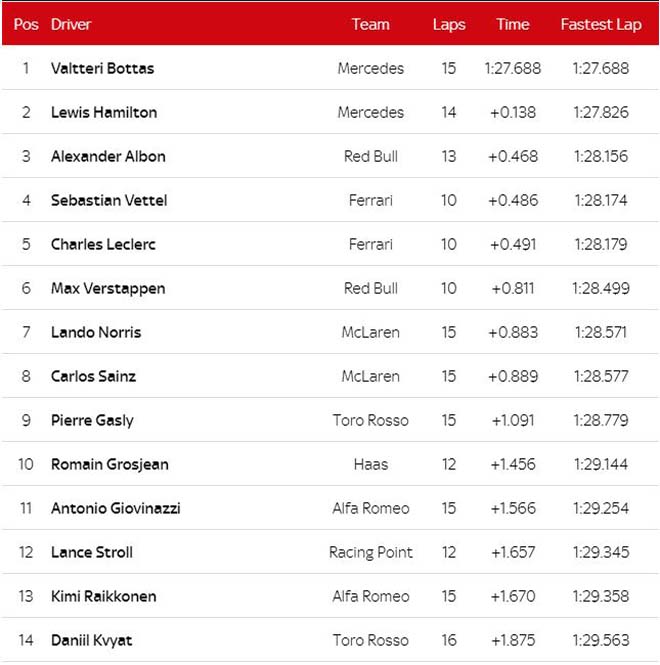
Task: Select Alexander Albon in the table
Action: click(108, 157)
